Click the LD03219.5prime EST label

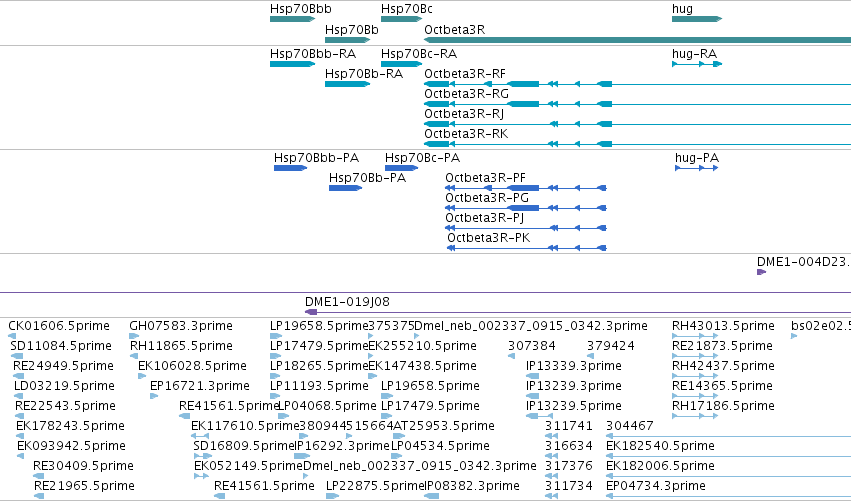click(64, 386)
